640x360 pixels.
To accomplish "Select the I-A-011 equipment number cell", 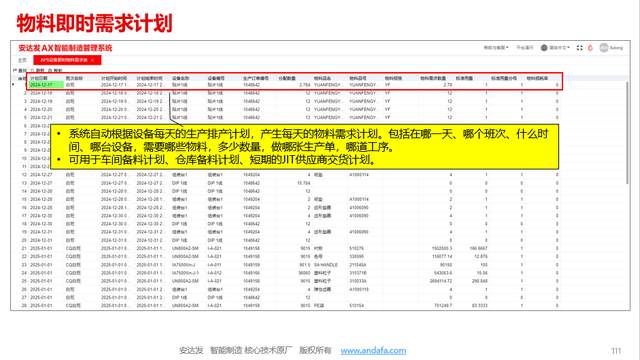I will 215,265.
